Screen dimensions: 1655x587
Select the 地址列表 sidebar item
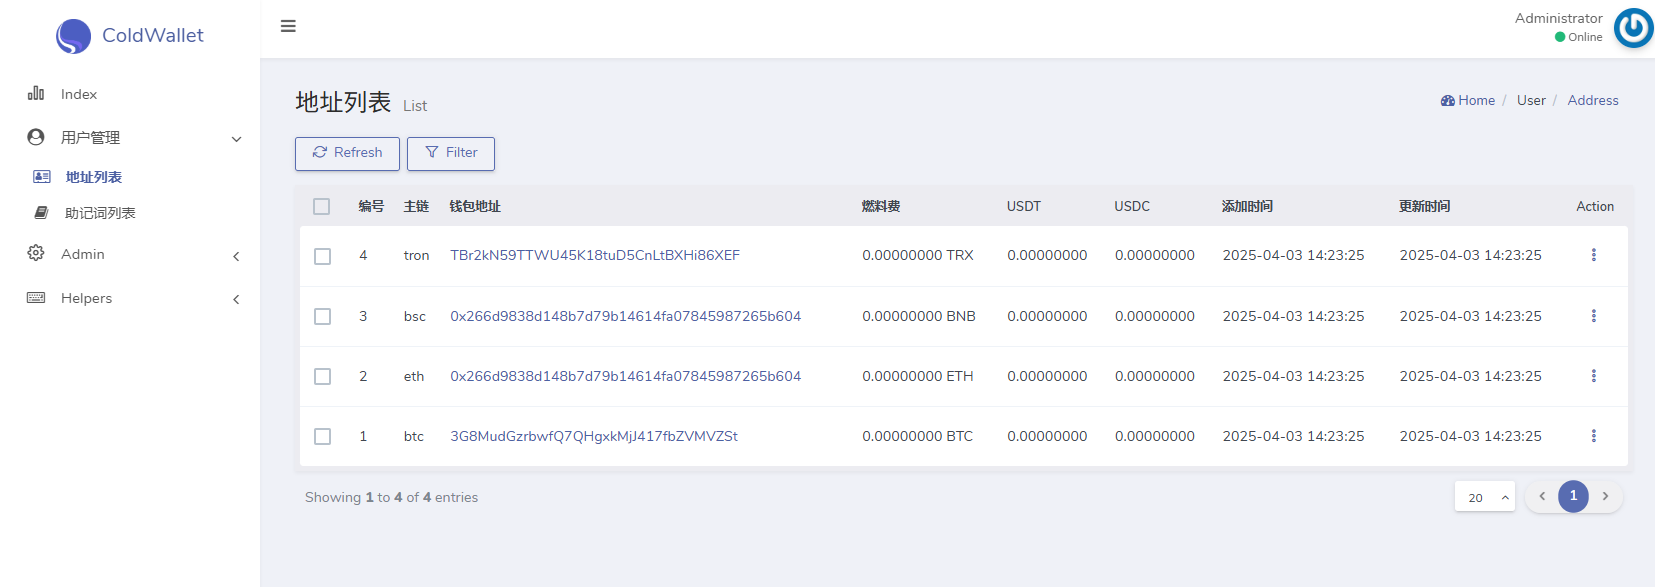click(x=93, y=177)
